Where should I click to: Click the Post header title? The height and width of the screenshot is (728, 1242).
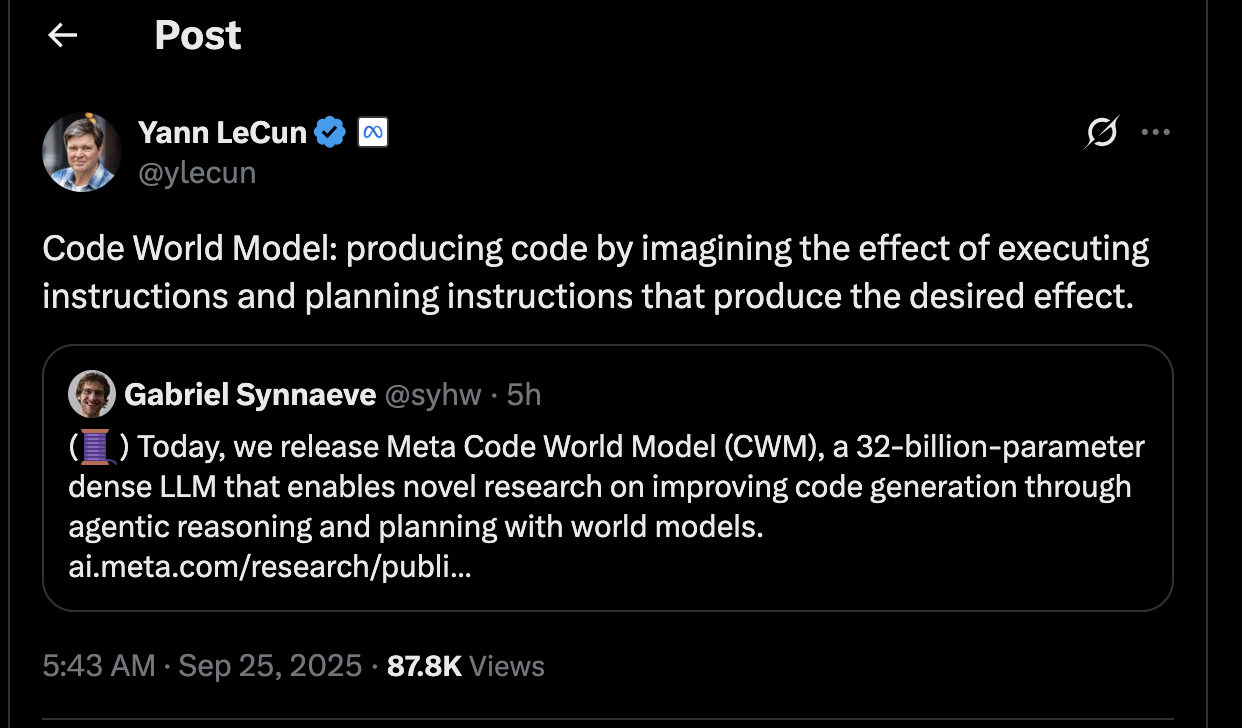pyautogui.click(x=198, y=36)
